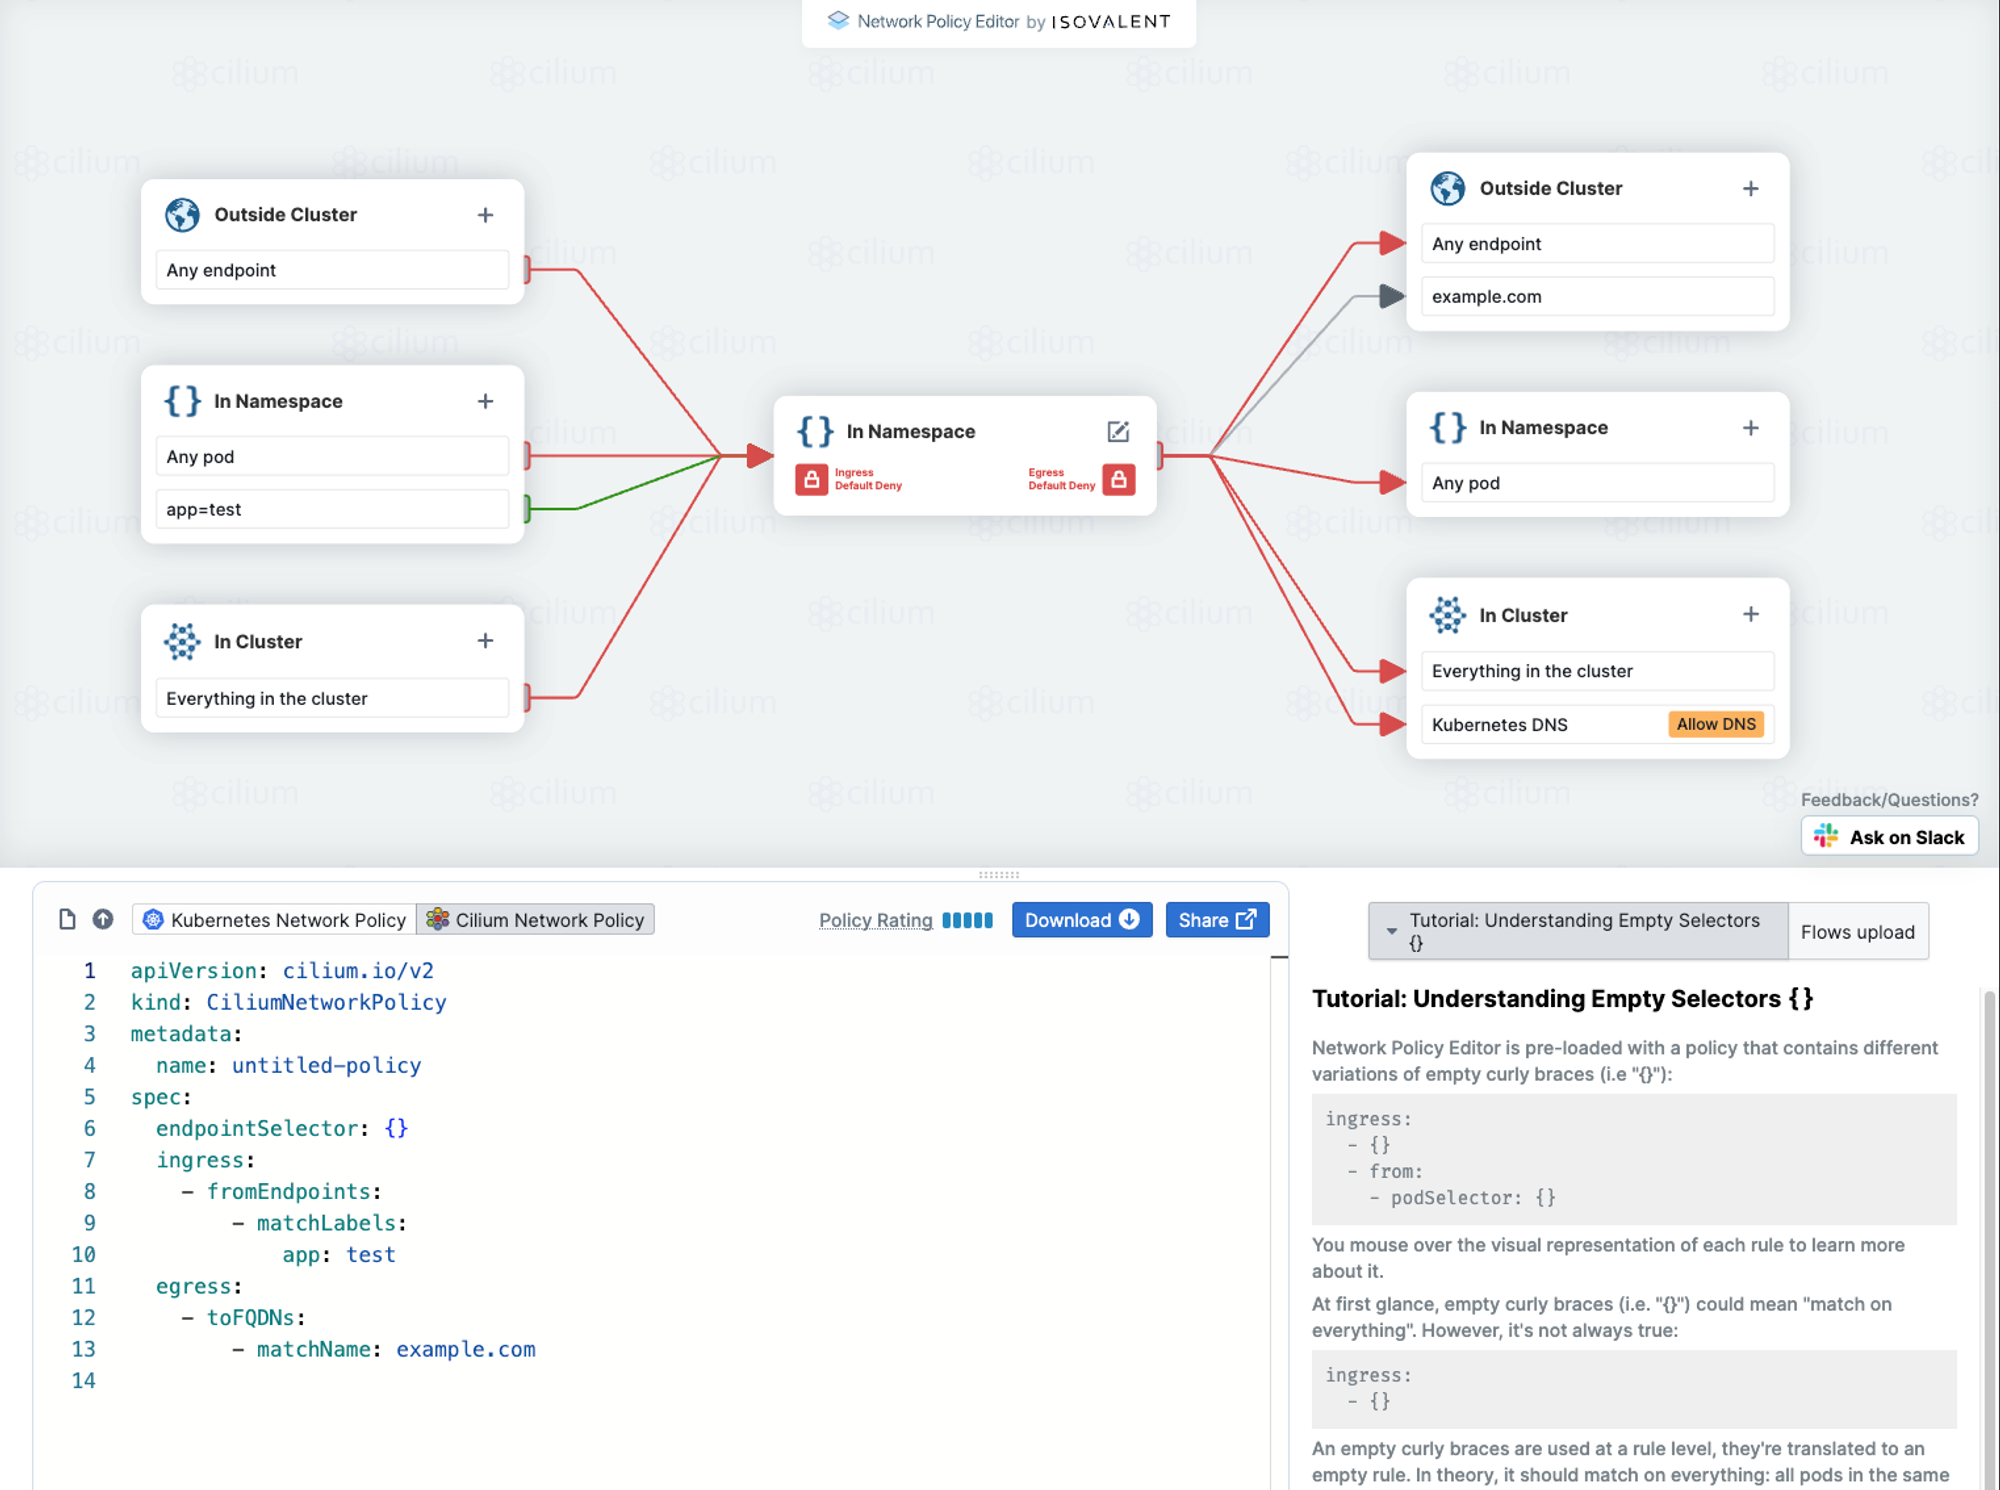
Task: Click code line 4 name untitled-policy
Action: [288, 1065]
